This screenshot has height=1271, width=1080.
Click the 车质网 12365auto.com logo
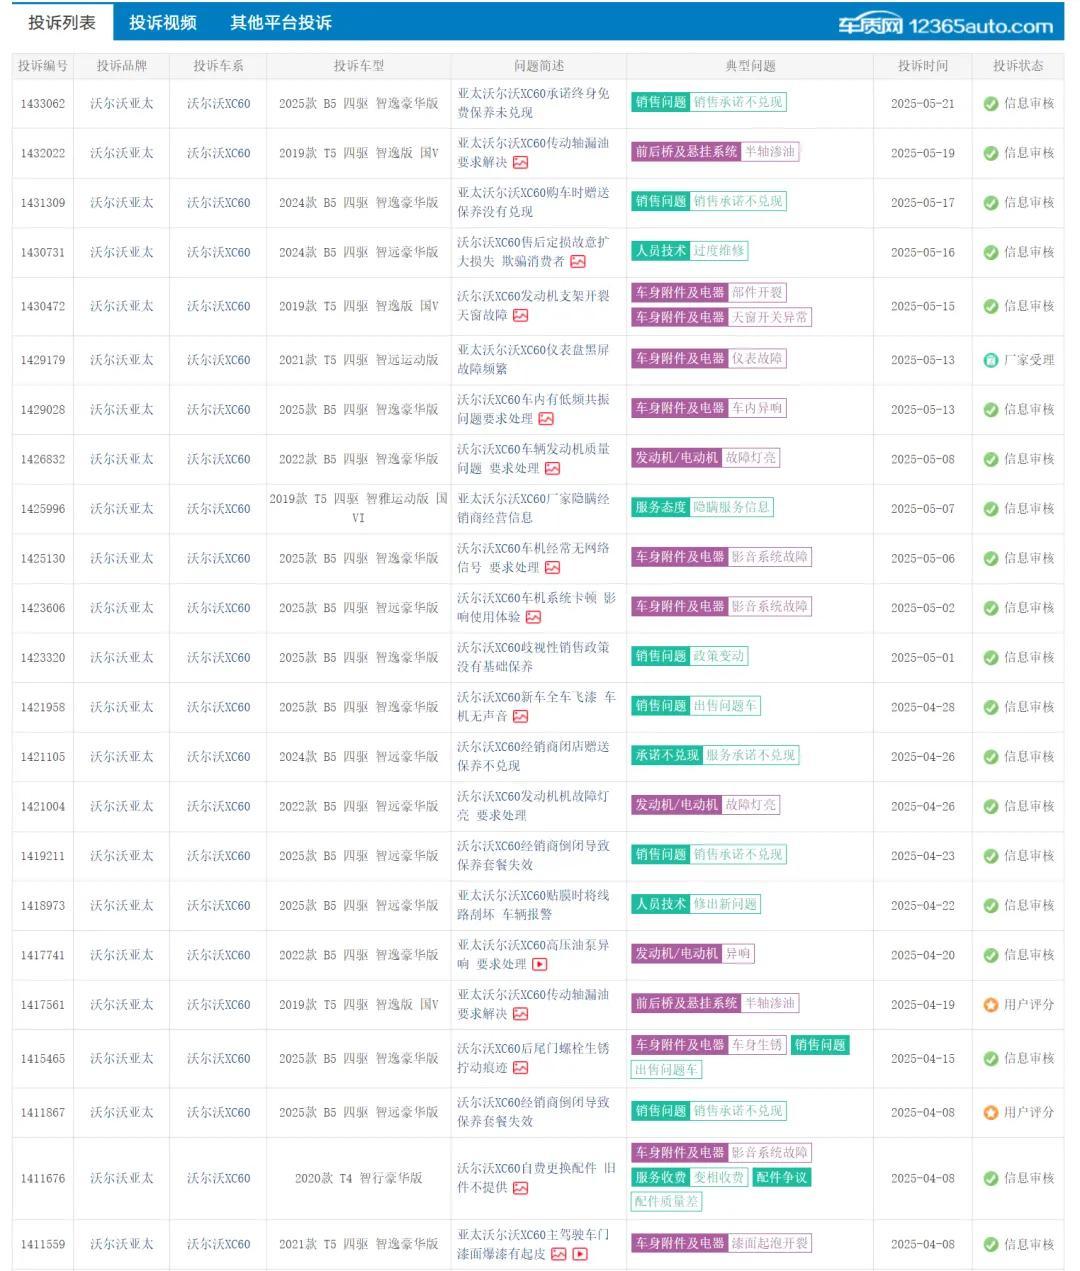point(945,25)
